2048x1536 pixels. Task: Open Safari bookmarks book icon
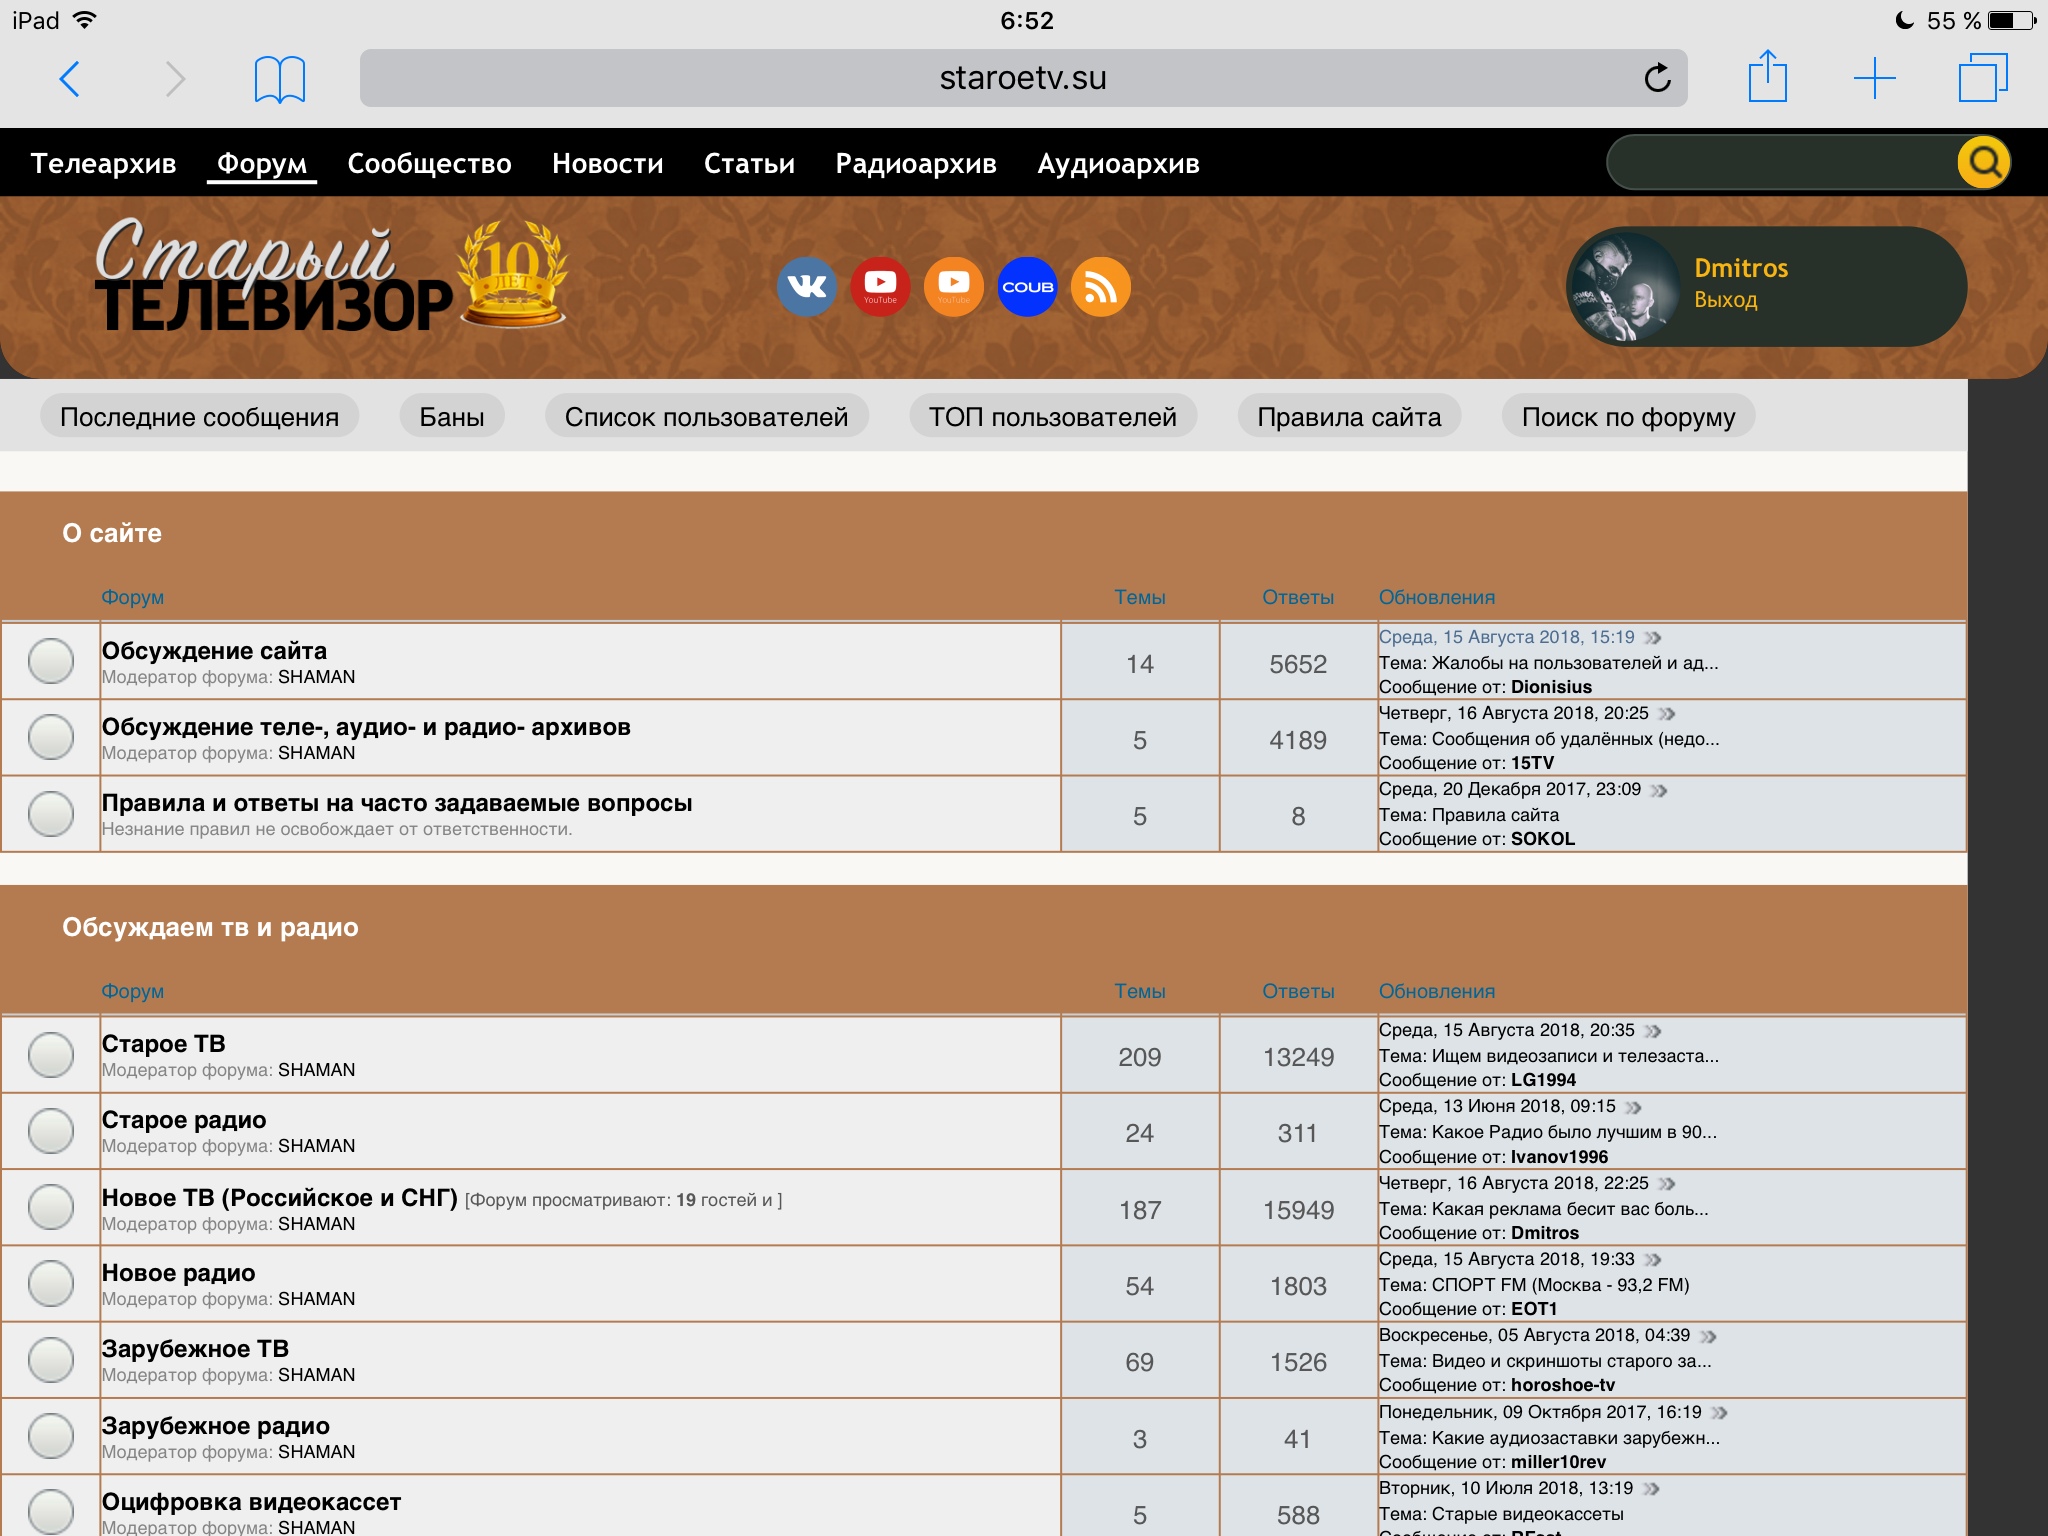[x=279, y=79]
